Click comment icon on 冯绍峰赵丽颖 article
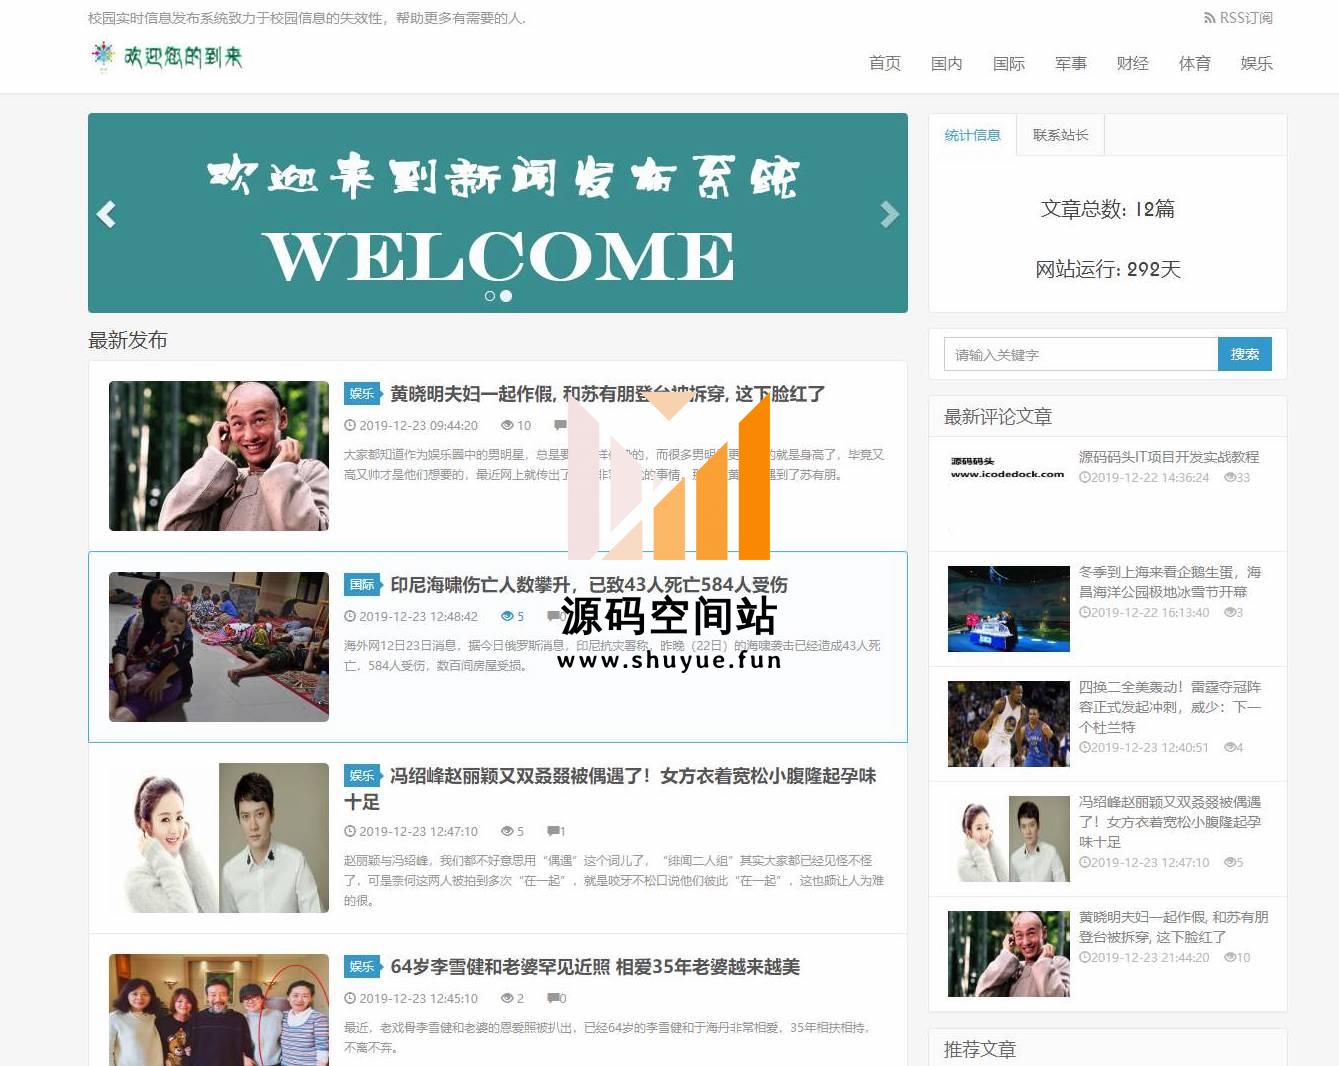Screen dimensions: 1339x1066 (x=553, y=831)
